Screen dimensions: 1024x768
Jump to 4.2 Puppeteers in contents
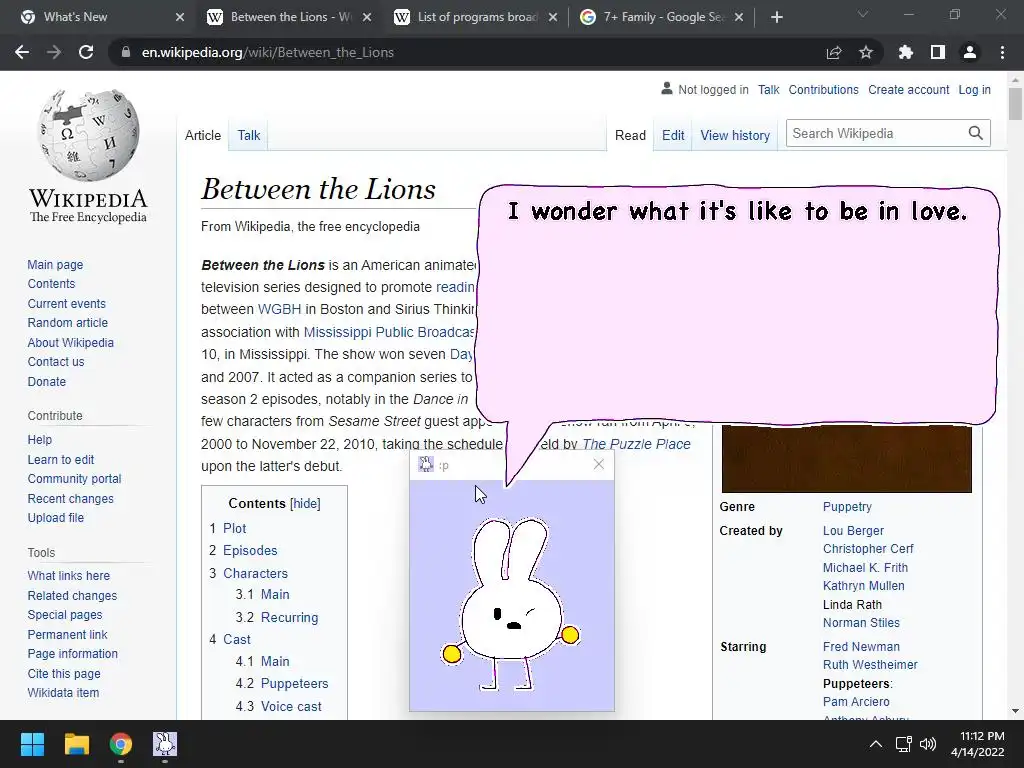point(294,684)
